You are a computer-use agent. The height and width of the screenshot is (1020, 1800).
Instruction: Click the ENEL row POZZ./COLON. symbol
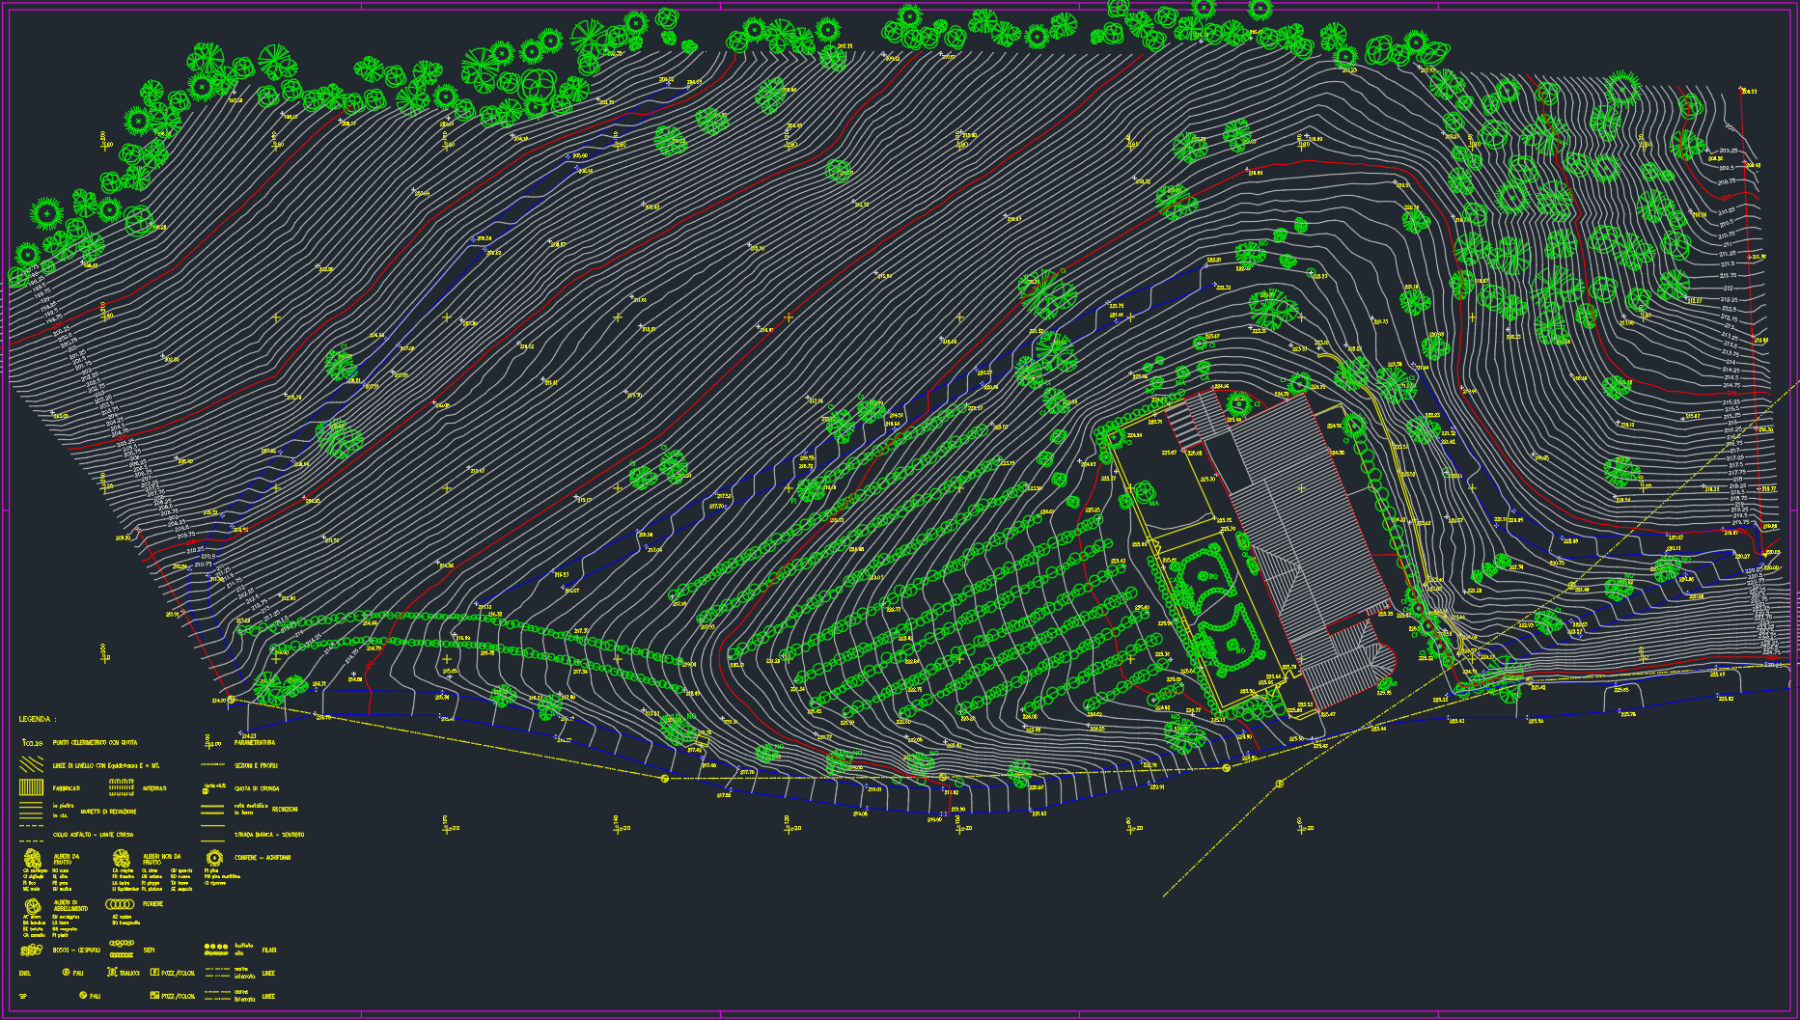[x=154, y=972]
